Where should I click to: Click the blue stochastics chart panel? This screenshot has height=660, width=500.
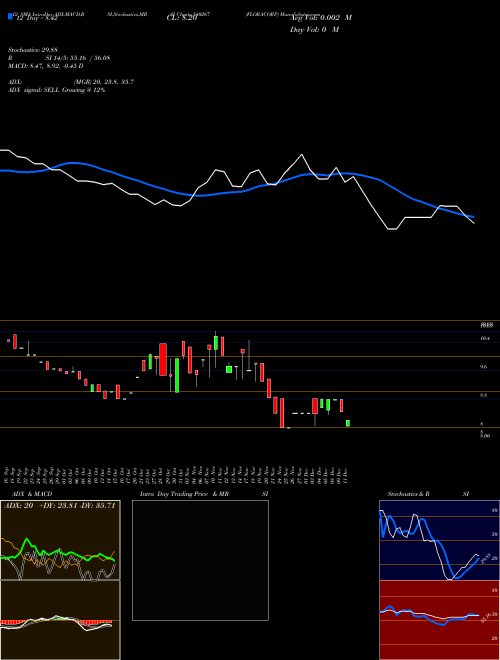tap(439, 540)
